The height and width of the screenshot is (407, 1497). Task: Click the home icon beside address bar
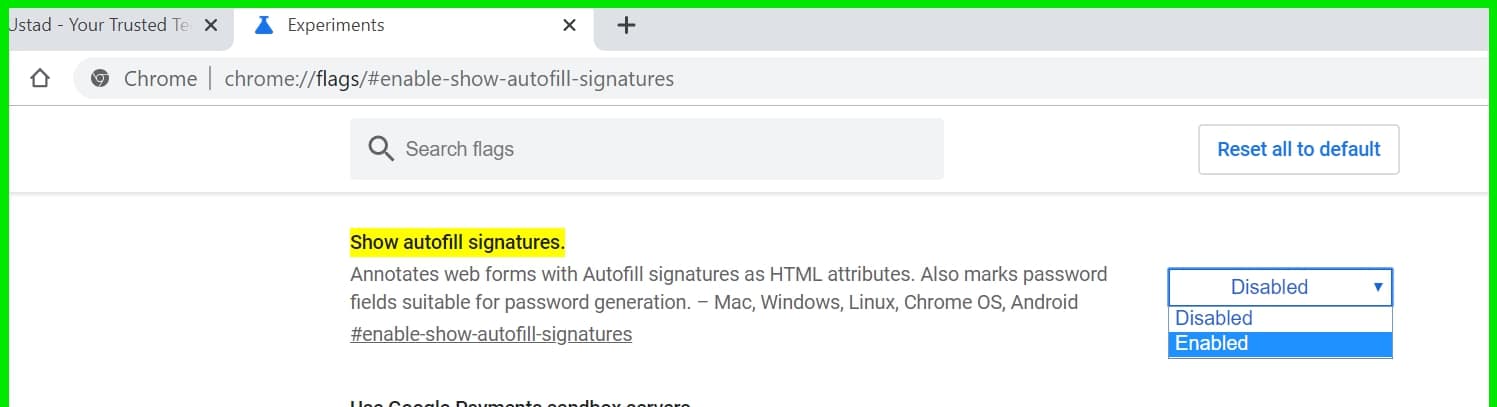(x=40, y=79)
